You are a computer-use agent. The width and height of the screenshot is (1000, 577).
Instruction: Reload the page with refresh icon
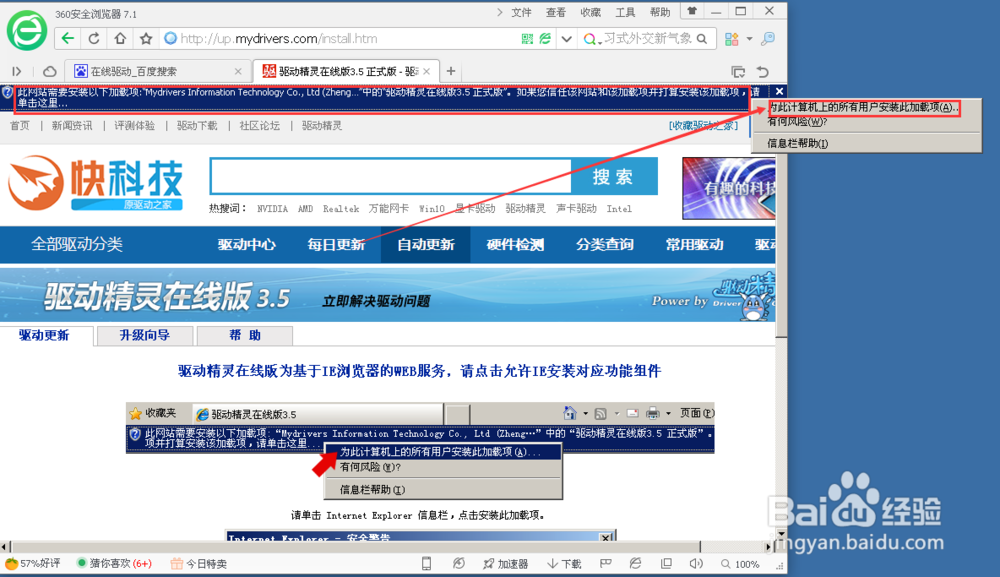point(94,39)
